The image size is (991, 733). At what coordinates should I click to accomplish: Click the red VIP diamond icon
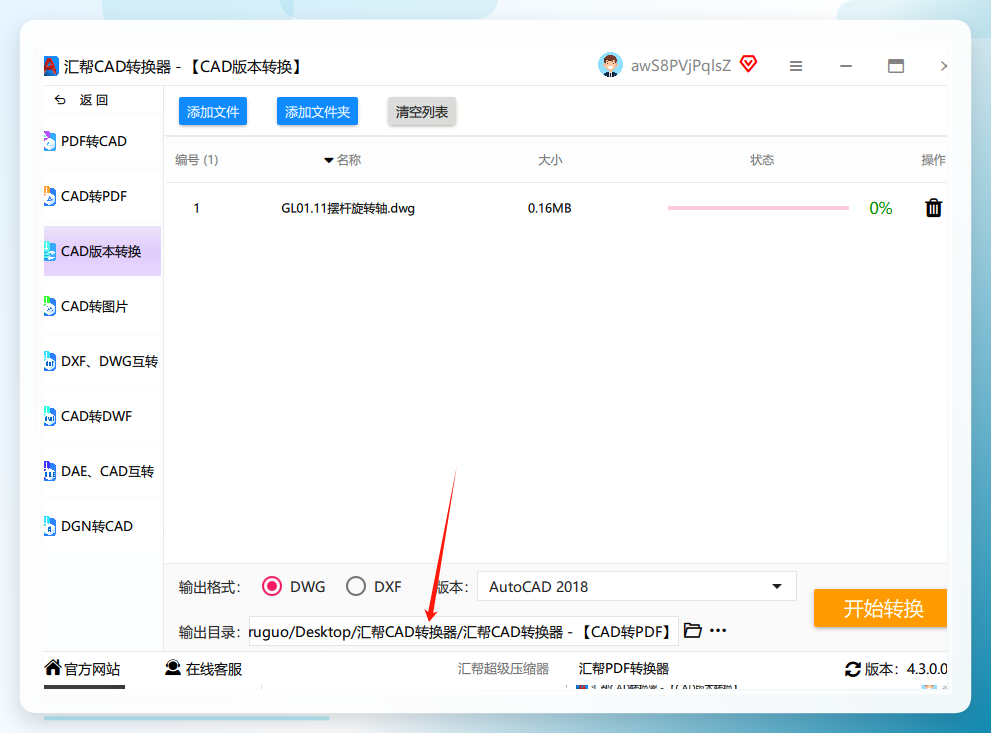[x=748, y=64]
